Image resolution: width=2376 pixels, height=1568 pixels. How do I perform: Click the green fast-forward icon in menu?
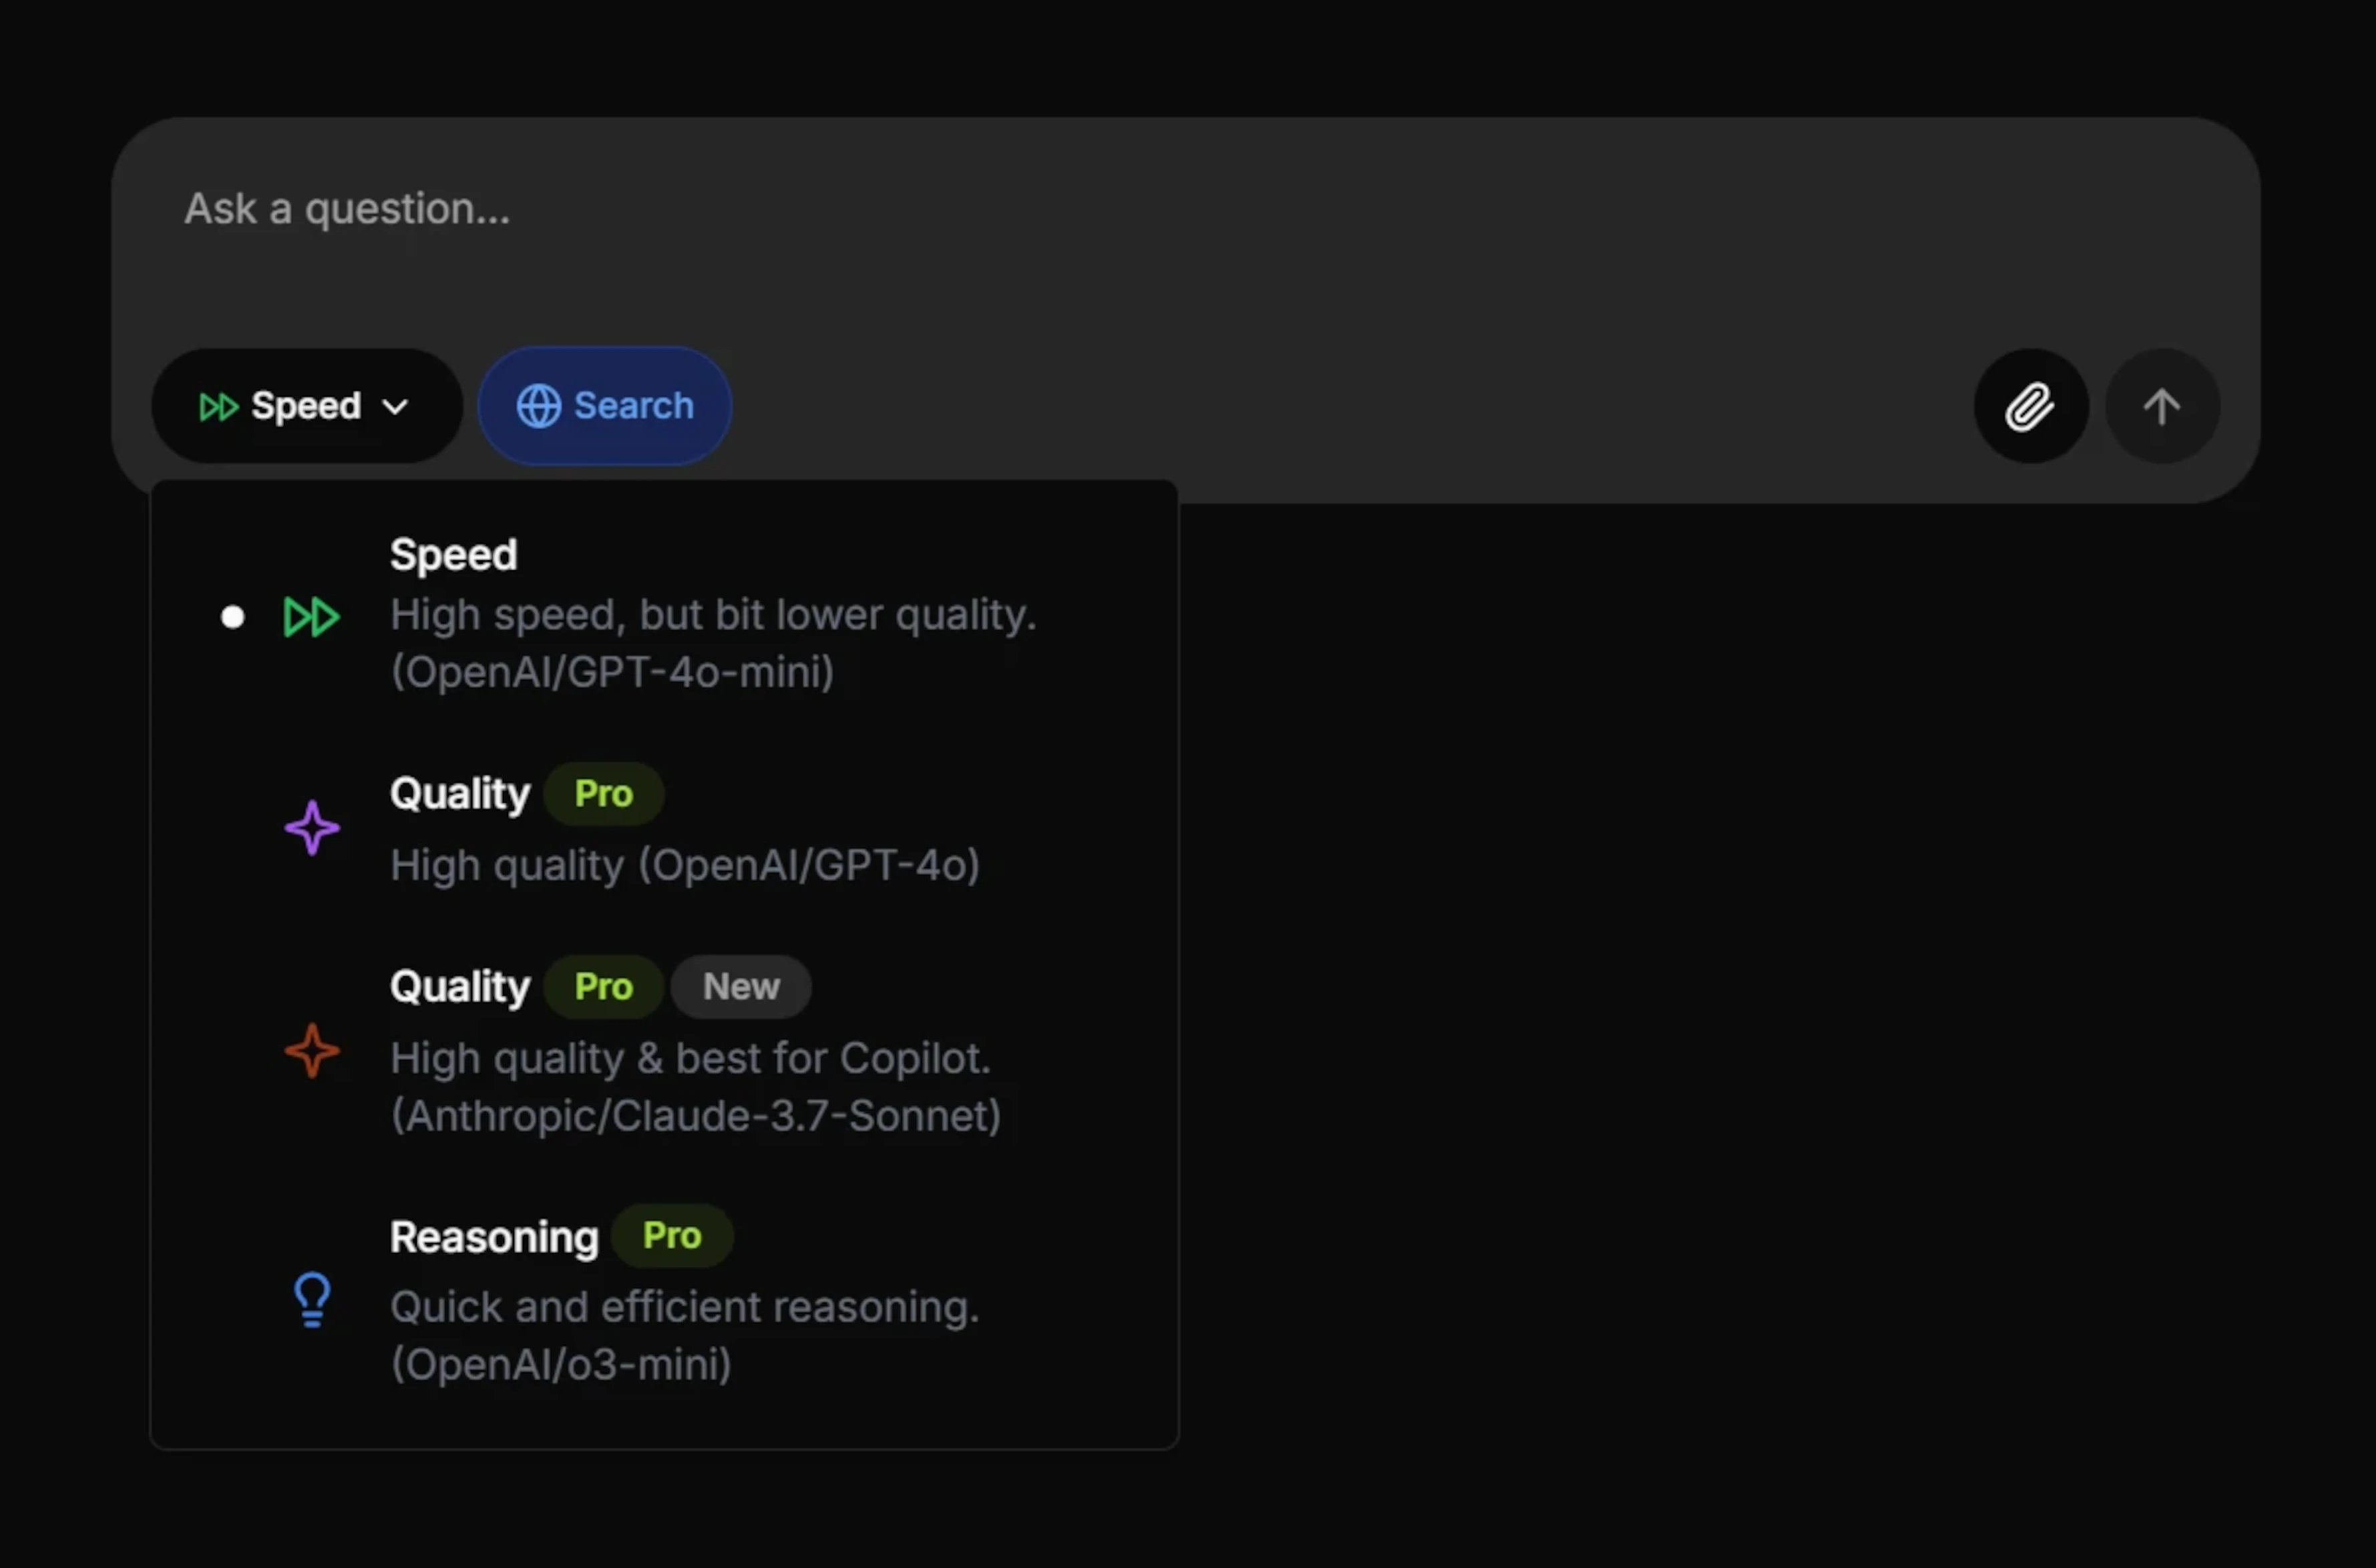(x=312, y=617)
